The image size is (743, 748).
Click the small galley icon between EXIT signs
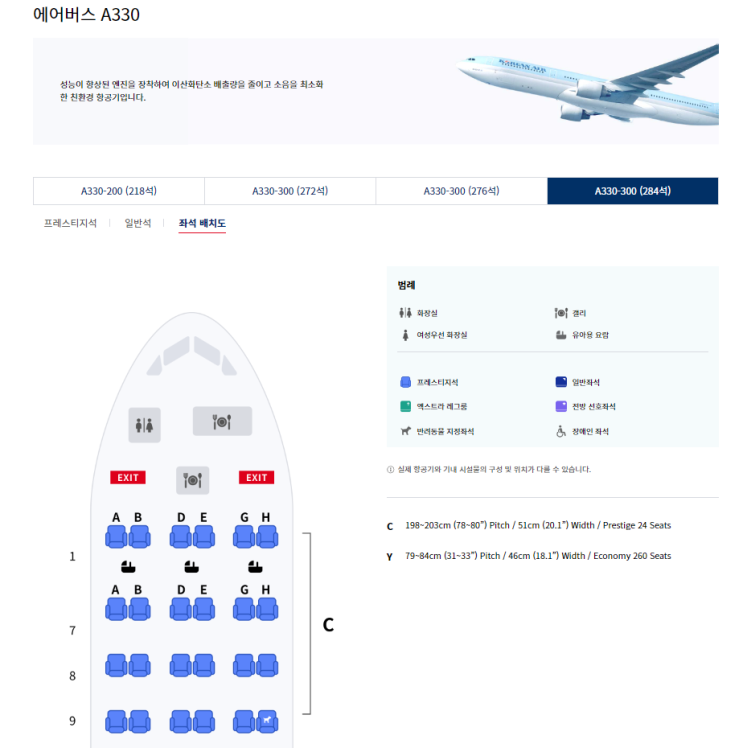coord(193,480)
